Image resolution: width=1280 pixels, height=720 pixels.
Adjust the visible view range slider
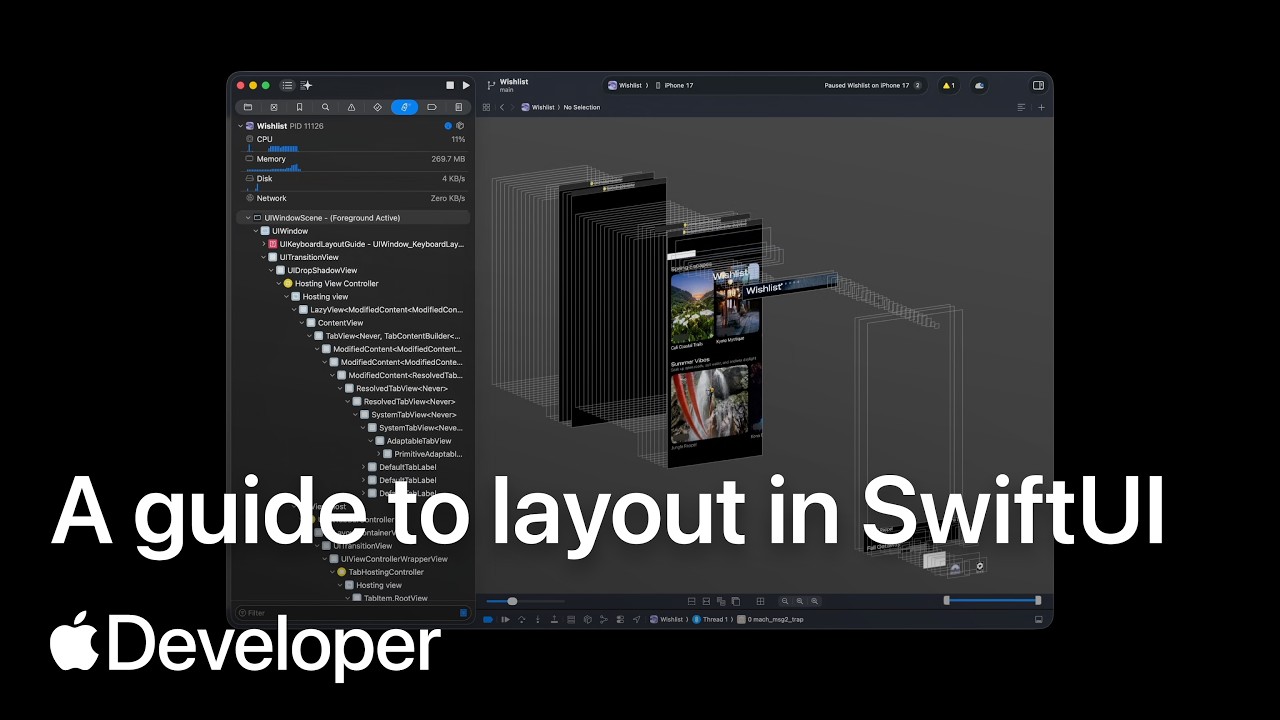coord(992,600)
